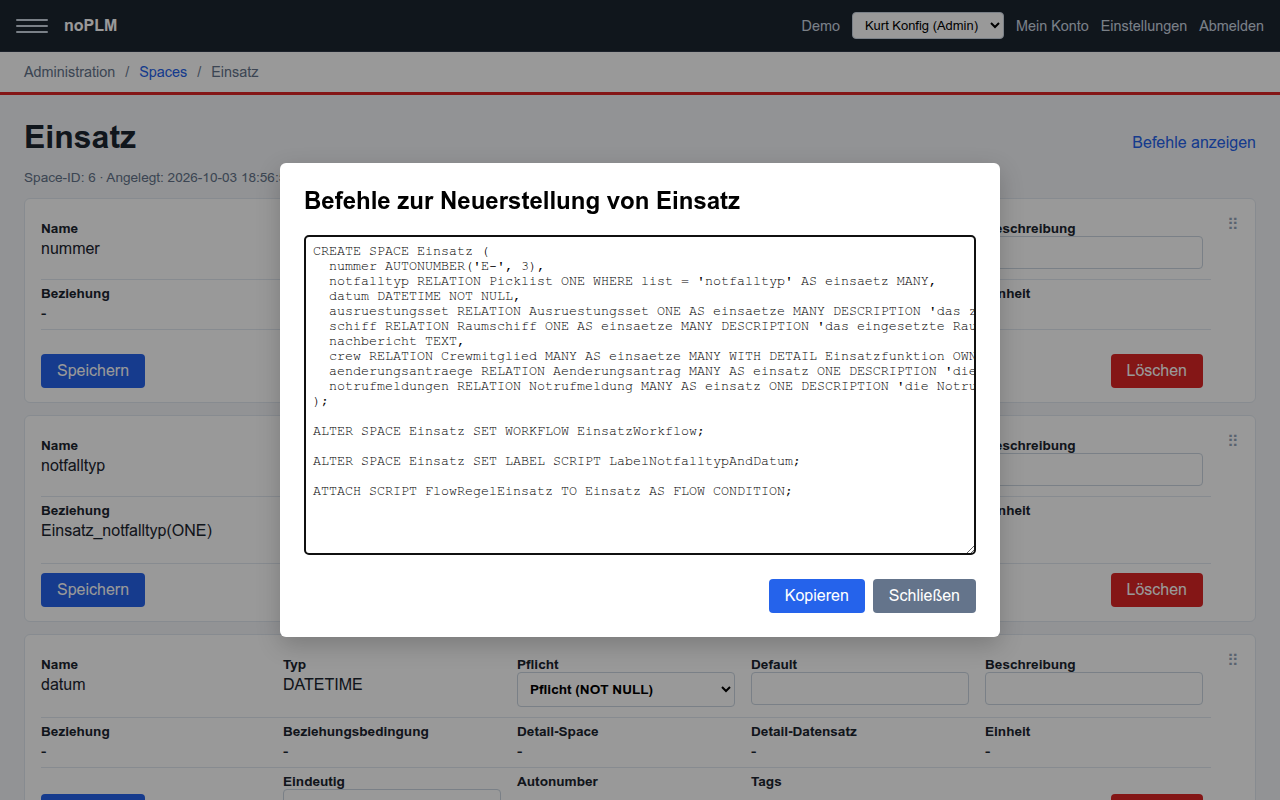Click the Beschreibung input of datum
The image size is (1280, 800).
point(1094,689)
